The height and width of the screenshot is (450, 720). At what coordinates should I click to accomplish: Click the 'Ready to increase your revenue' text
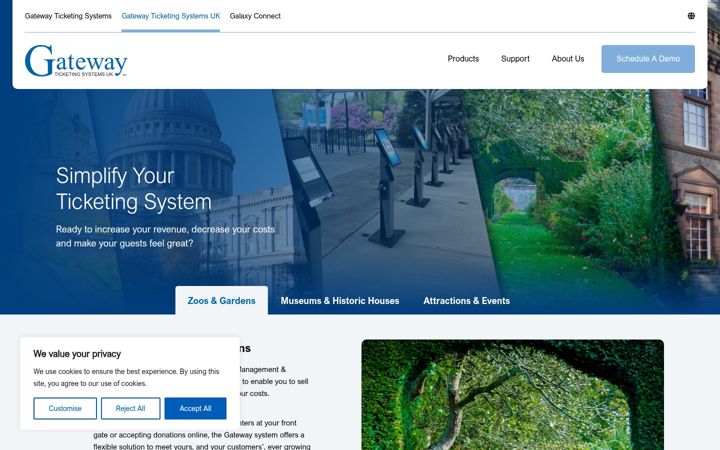point(165,236)
